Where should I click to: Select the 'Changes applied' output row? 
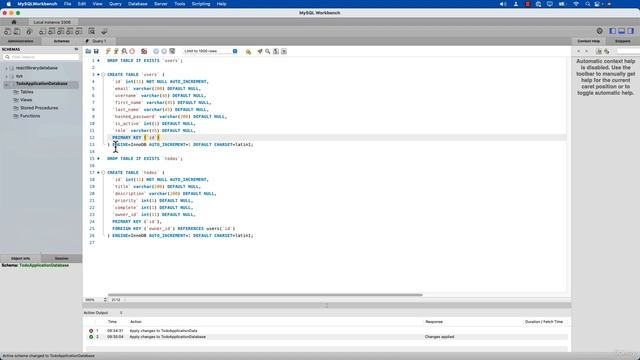pyautogui.click(x=328, y=337)
